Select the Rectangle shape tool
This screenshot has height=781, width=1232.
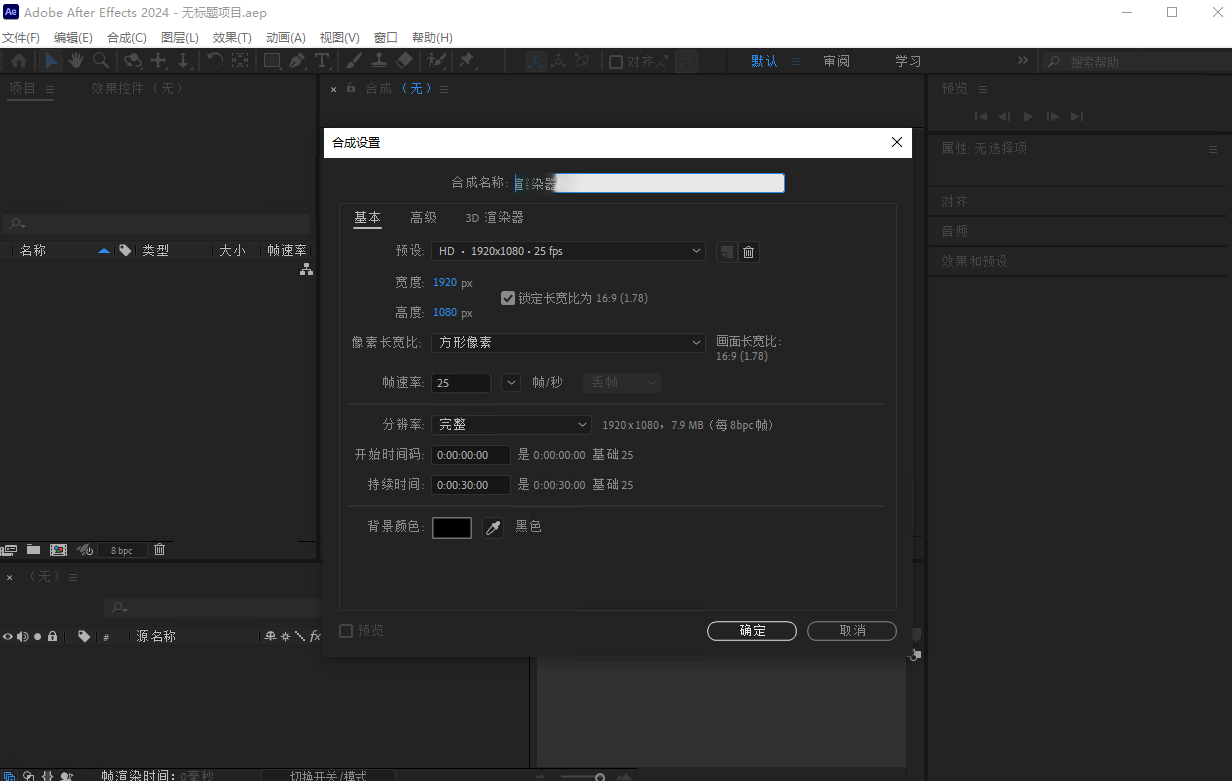click(272, 61)
